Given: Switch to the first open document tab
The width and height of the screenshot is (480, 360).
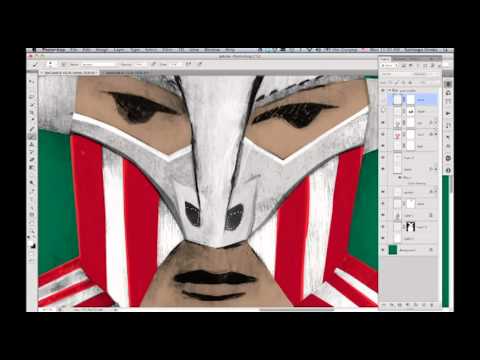Looking at the screenshot, I should 69,72.
